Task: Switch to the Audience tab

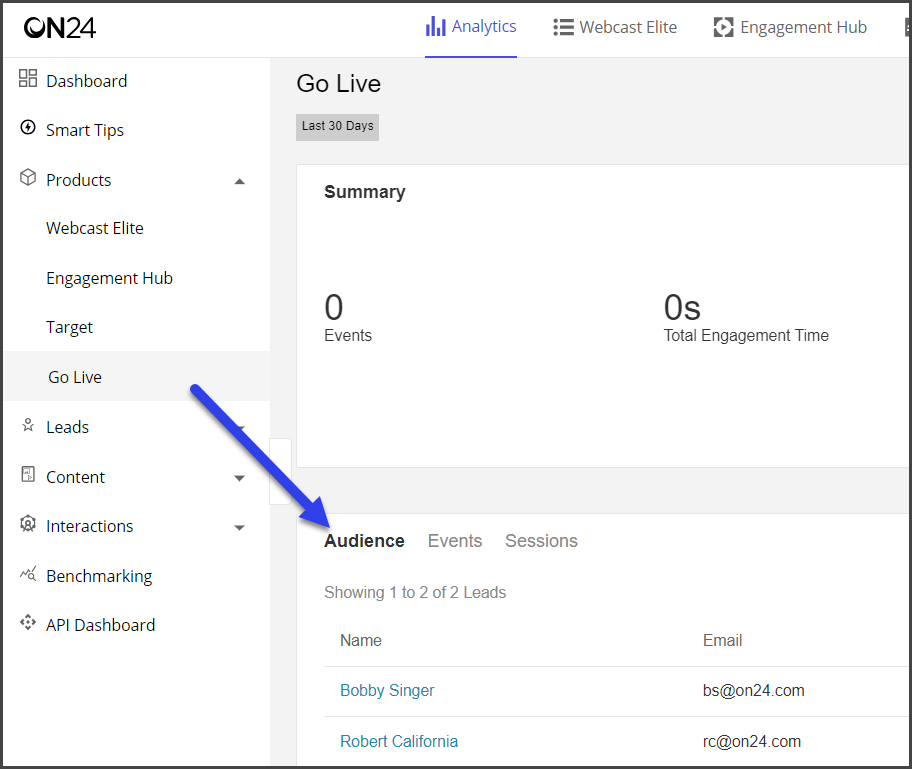Action: coord(364,541)
